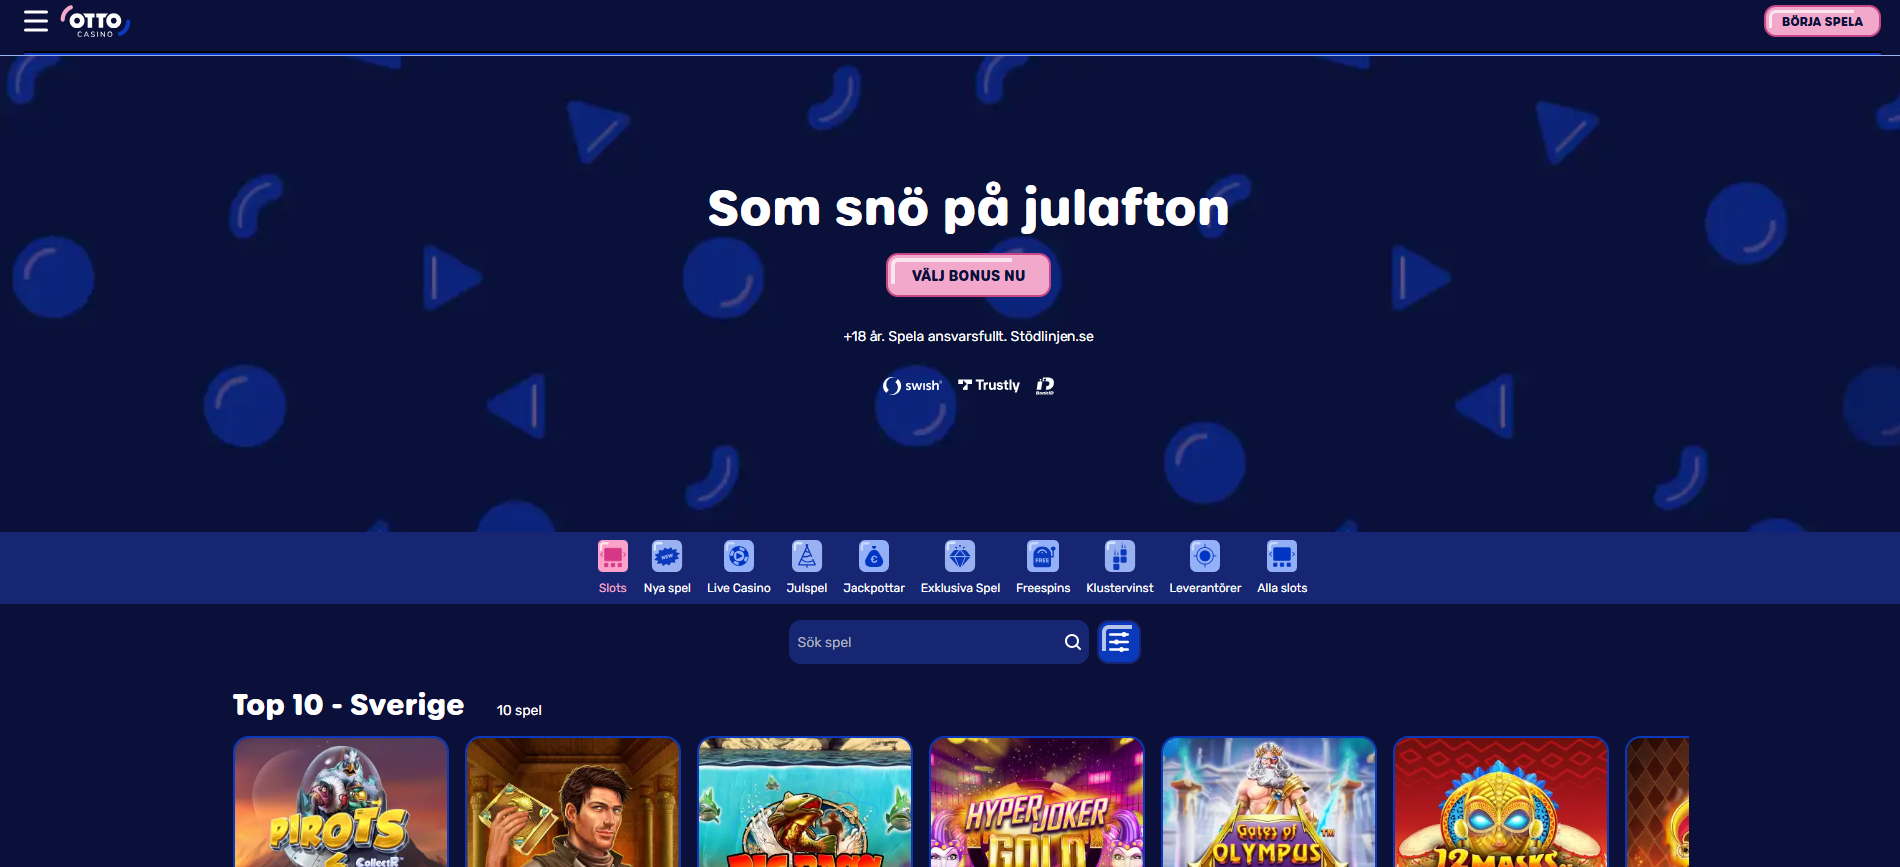The width and height of the screenshot is (1900, 867).
Task: Click the VÄLJ BONUS NU button
Action: (968, 275)
